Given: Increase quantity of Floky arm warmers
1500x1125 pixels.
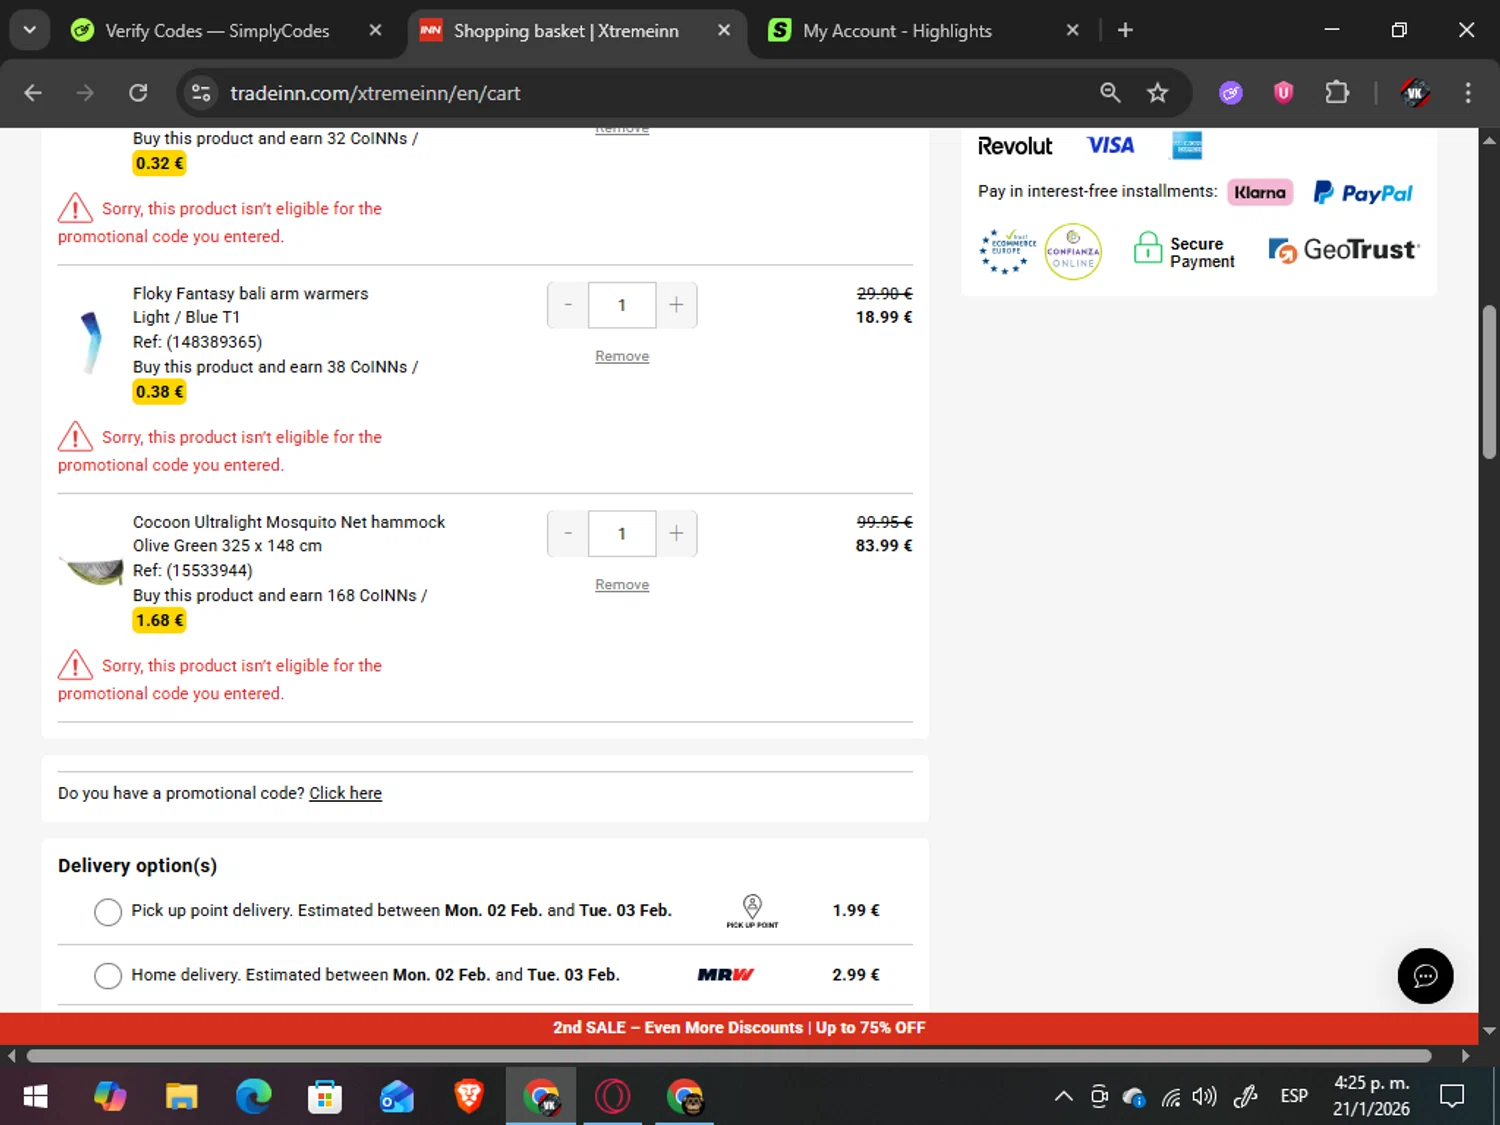Looking at the screenshot, I should click(676, 305).
